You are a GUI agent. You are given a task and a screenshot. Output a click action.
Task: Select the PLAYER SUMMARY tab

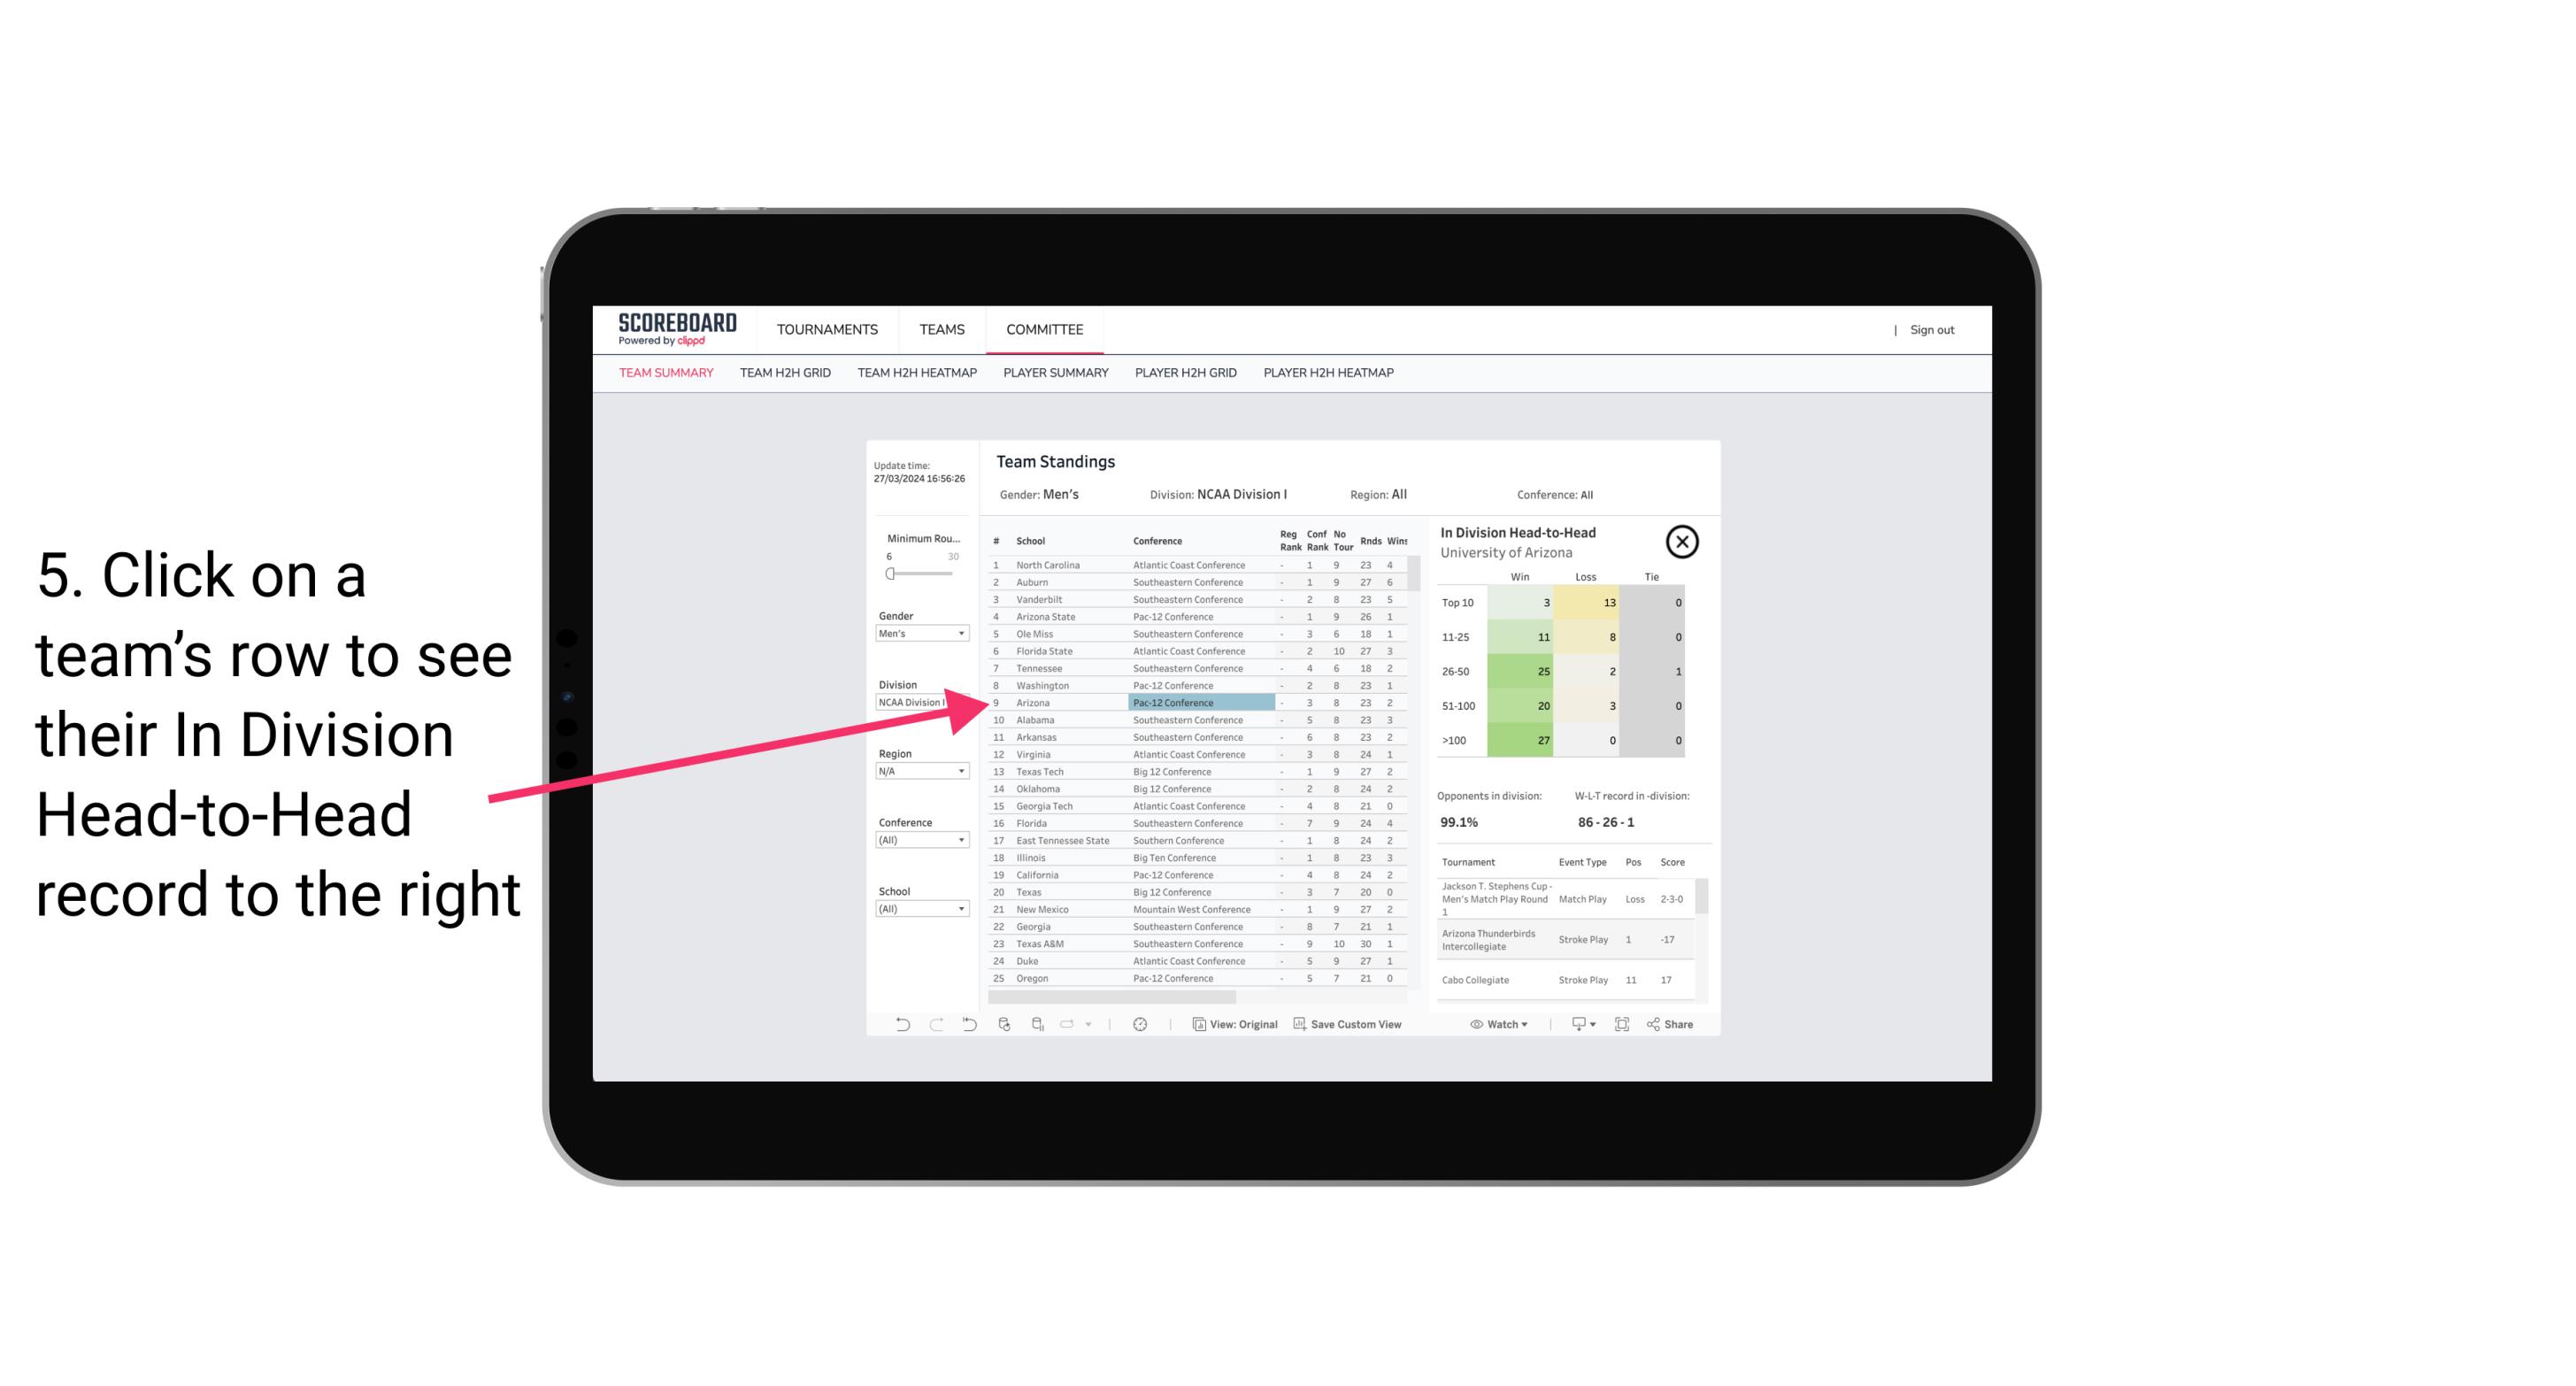1056,372
